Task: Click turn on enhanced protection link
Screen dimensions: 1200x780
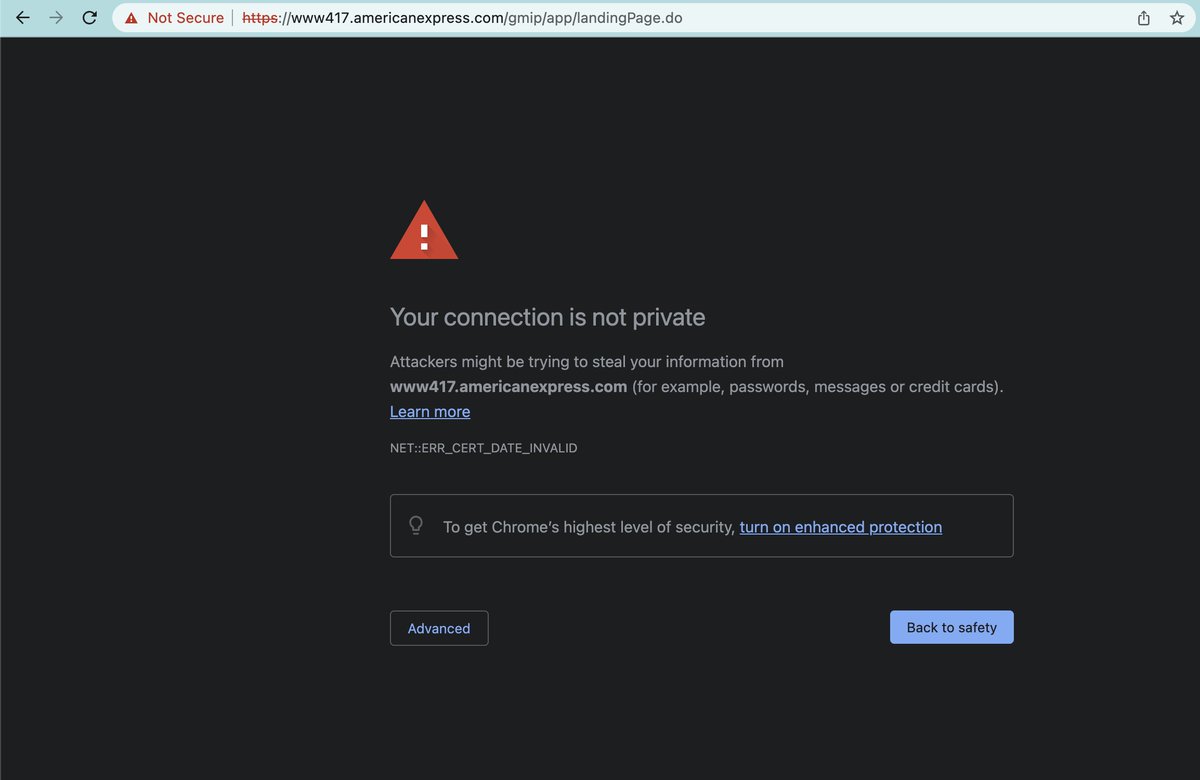Action: click(x=841, y=527)
